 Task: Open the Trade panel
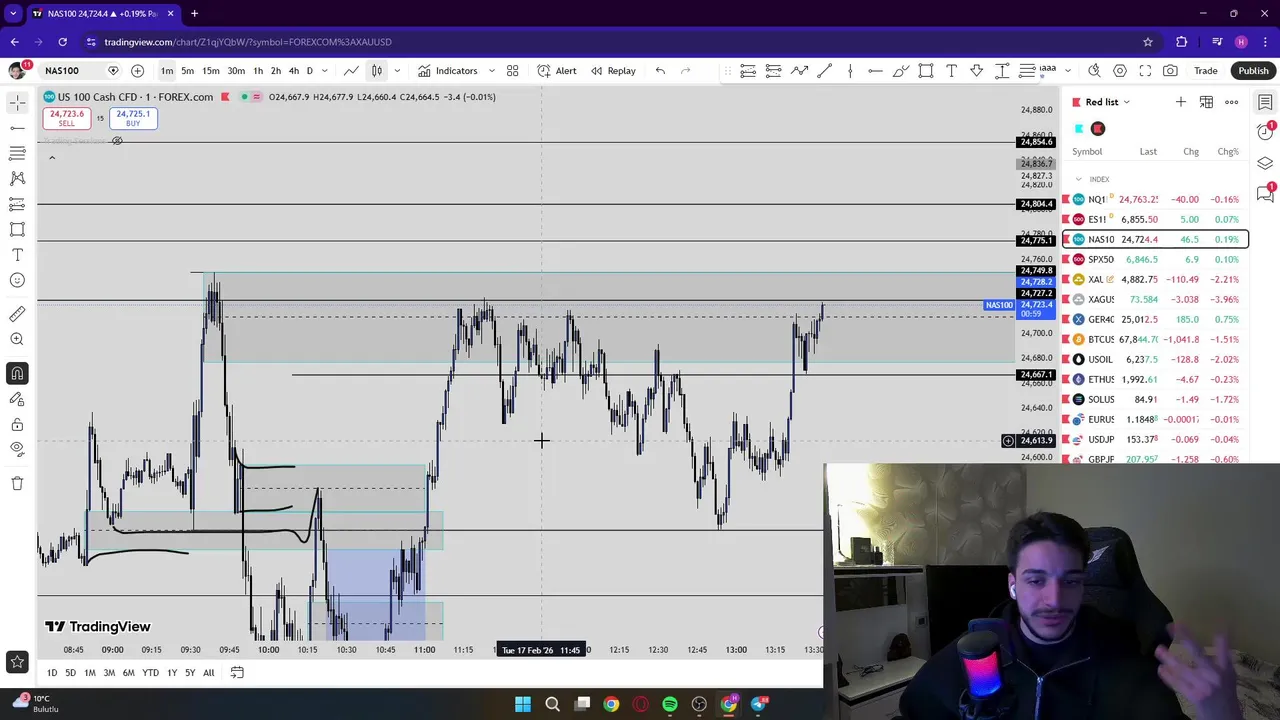(1206, 71)
